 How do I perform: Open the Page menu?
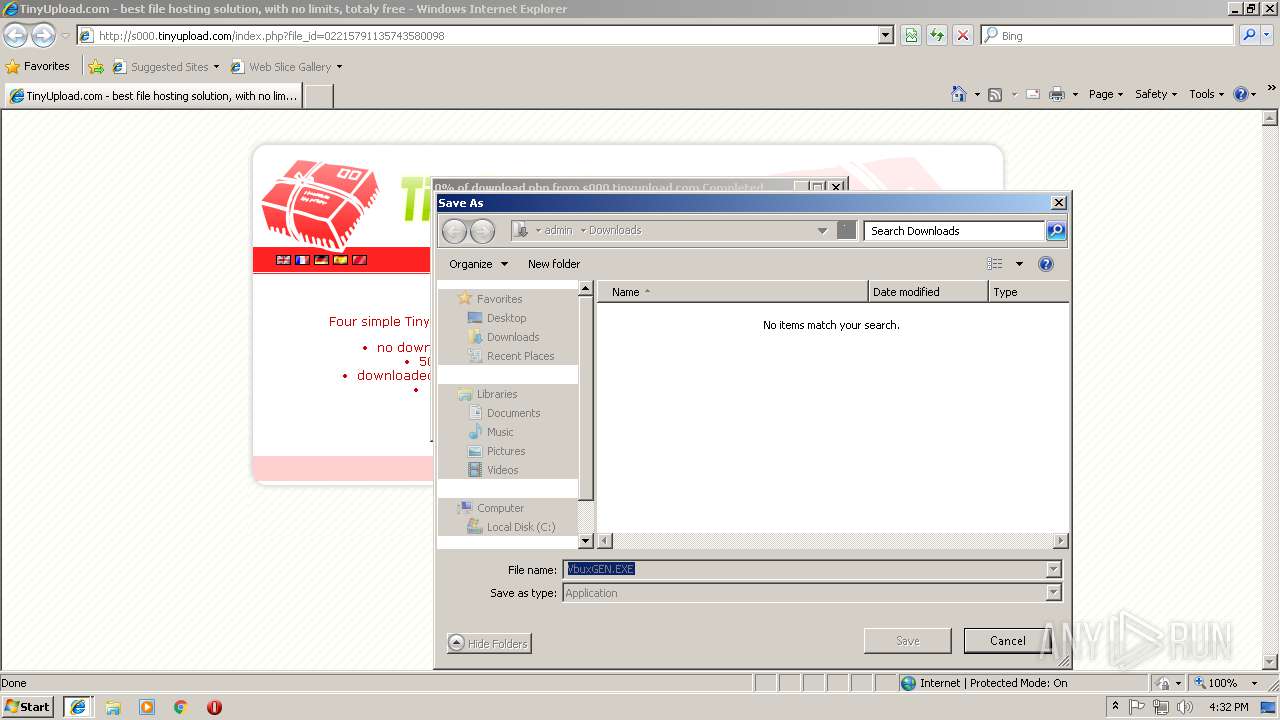pyautogui.click(x=1106, y=94)
